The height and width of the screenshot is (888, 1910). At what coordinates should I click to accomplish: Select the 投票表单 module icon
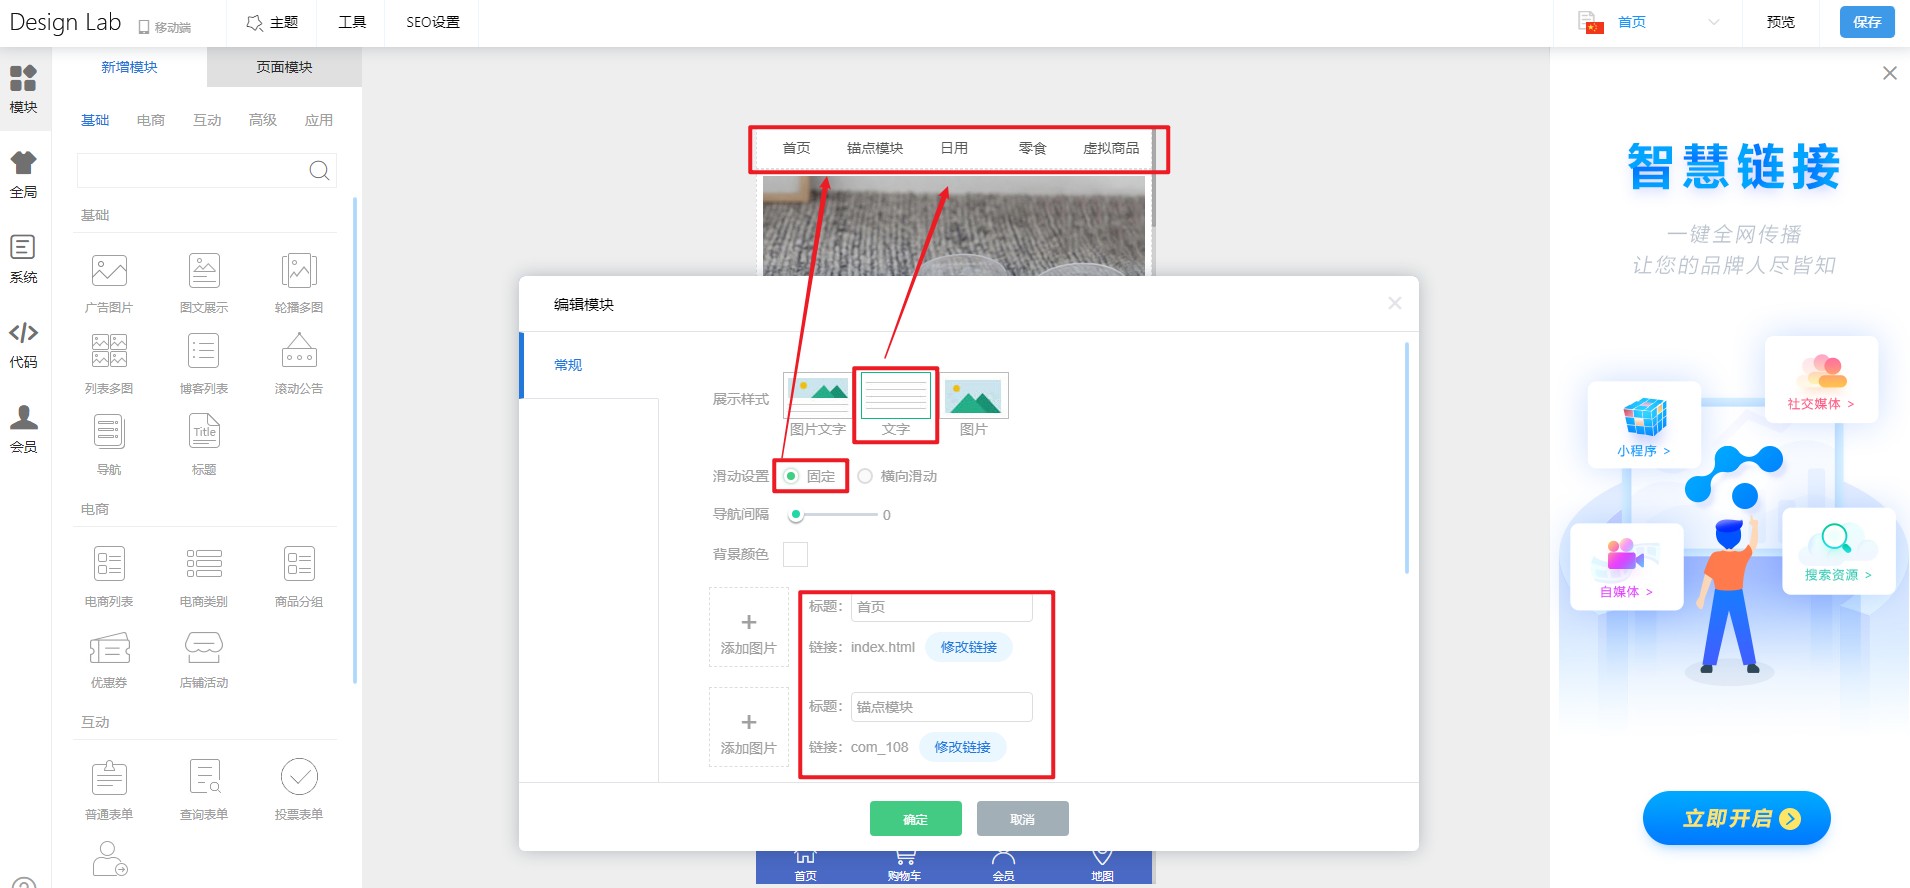coord(299,777)
